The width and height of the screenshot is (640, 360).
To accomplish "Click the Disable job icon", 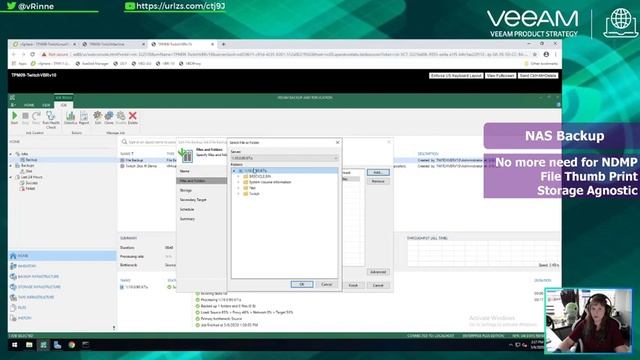I will pos(121,116).
